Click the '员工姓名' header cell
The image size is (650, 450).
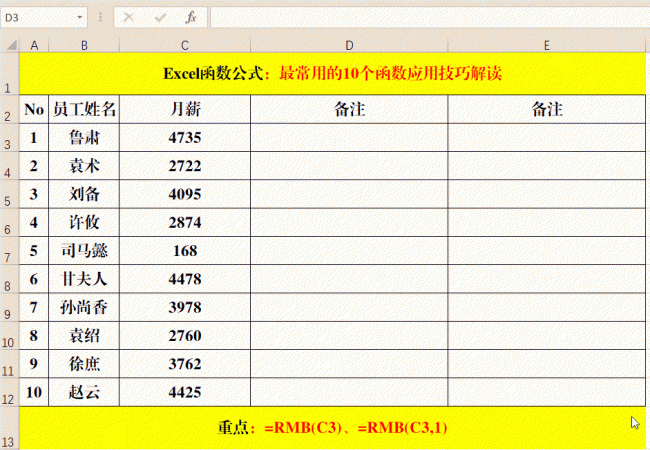[84, 109]
